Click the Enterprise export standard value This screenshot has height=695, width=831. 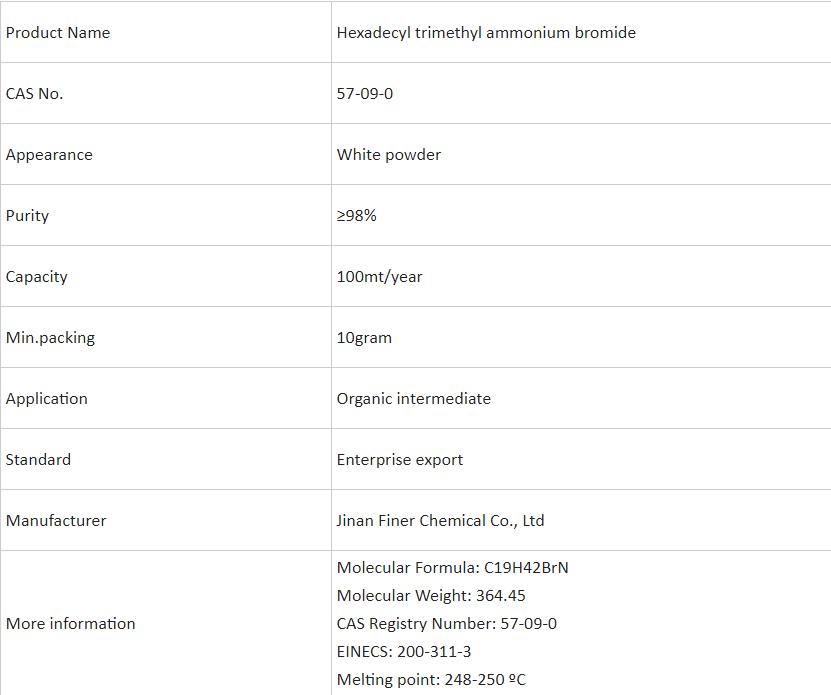tap(400, 459)
